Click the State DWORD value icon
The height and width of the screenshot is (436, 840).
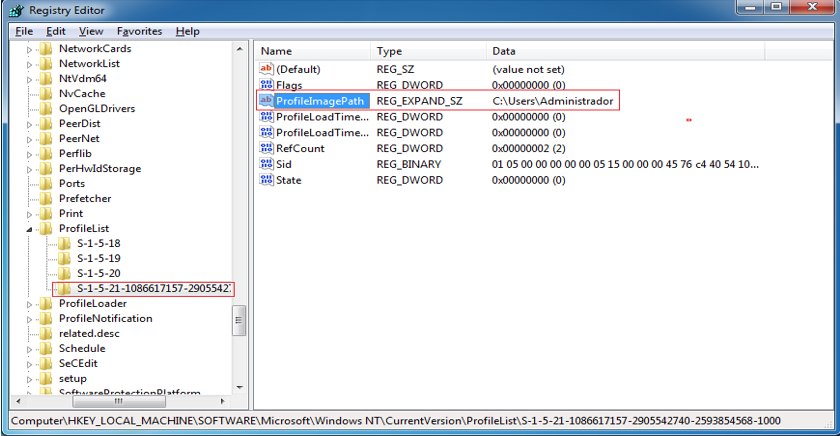(x=266, y=180)
